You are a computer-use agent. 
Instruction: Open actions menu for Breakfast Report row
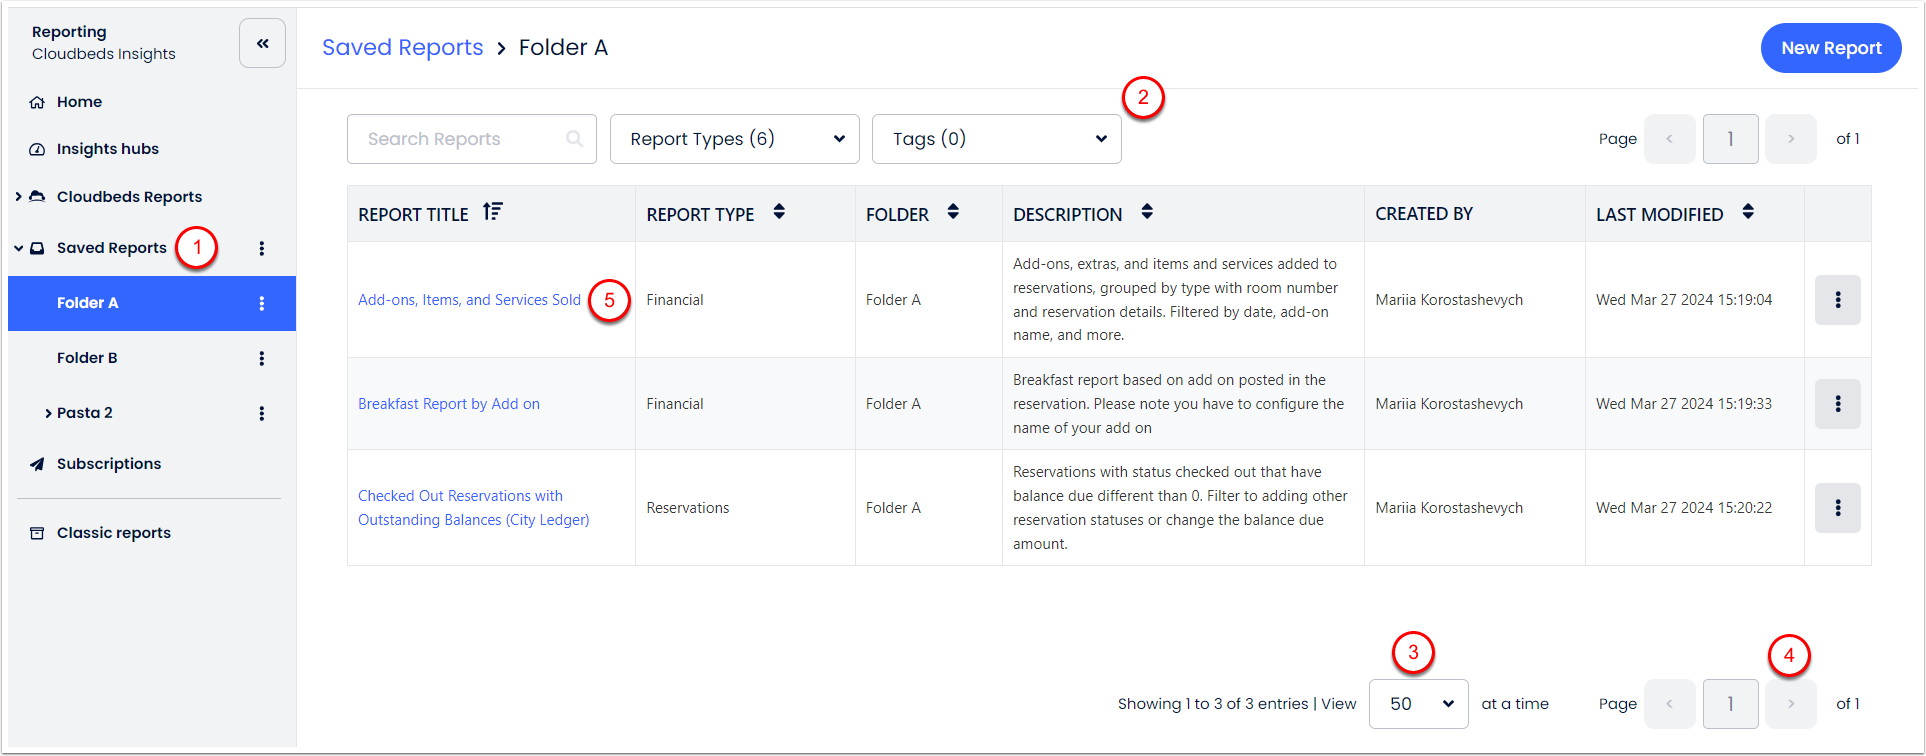pos(1837,404)
